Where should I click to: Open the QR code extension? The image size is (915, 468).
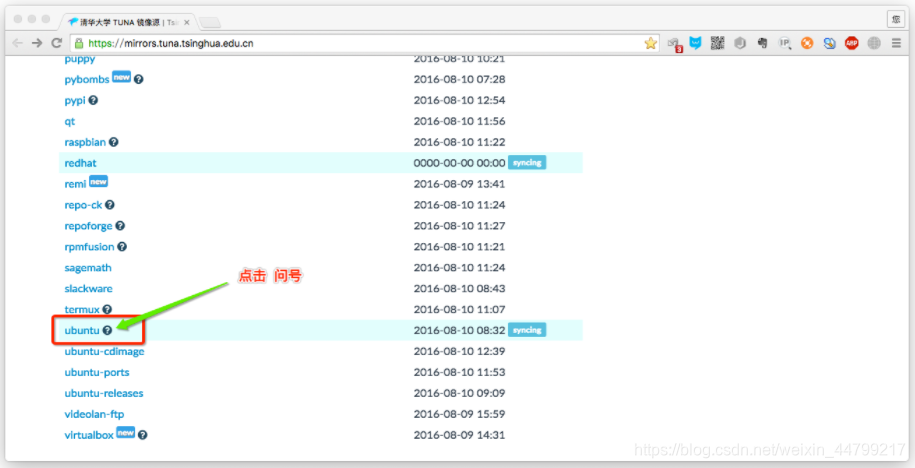coord(717,43)
